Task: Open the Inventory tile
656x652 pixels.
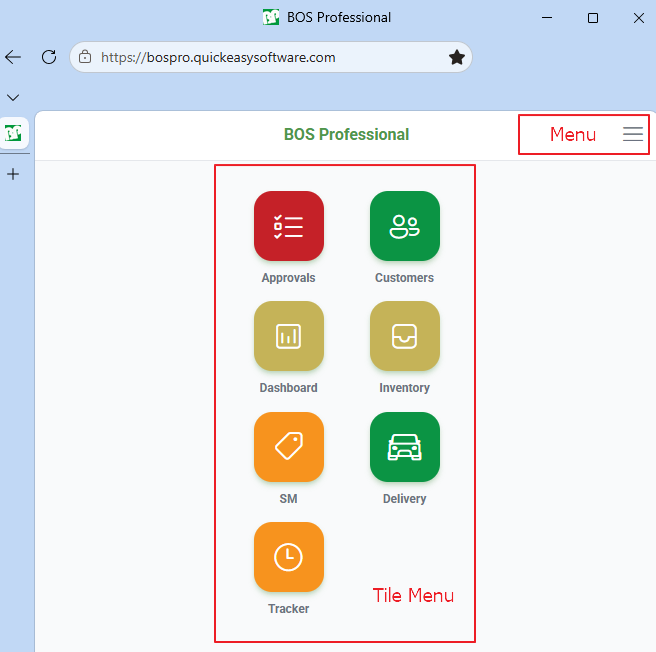Action: coord(405,336)
